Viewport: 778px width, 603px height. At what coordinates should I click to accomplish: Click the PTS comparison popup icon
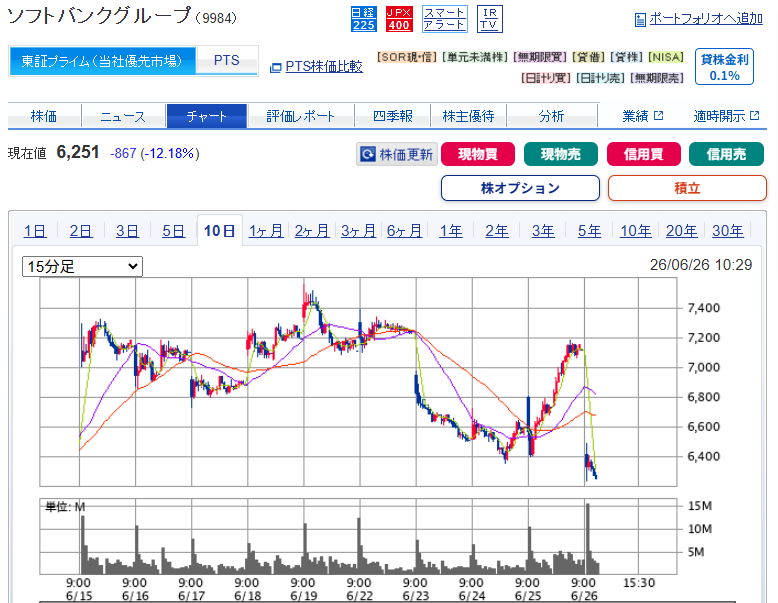click(x=275, y=67)
